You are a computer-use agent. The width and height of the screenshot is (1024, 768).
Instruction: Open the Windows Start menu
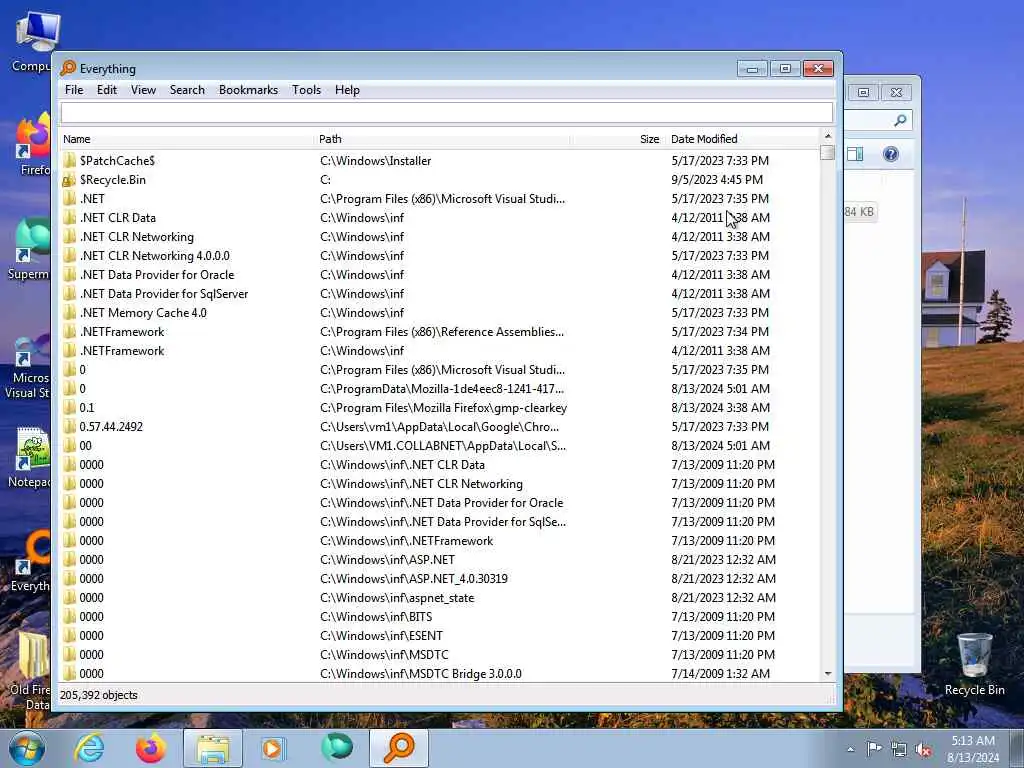[26, 748]
